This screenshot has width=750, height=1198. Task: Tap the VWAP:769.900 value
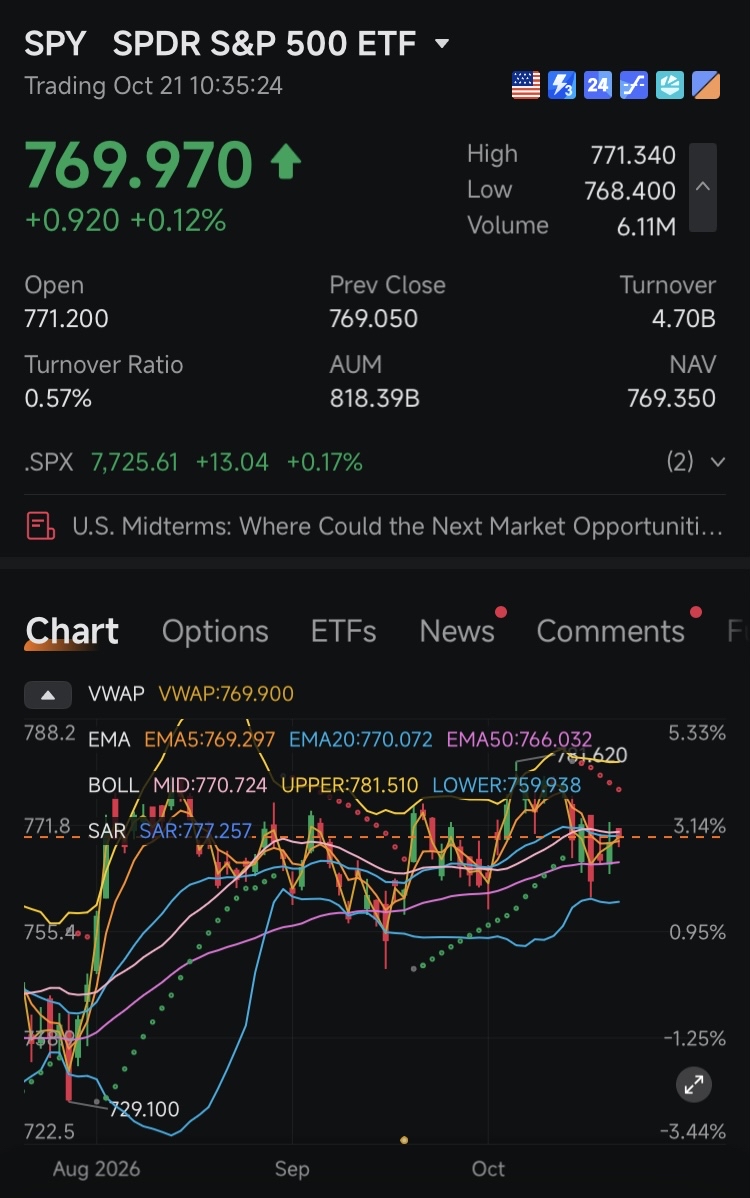225,694
